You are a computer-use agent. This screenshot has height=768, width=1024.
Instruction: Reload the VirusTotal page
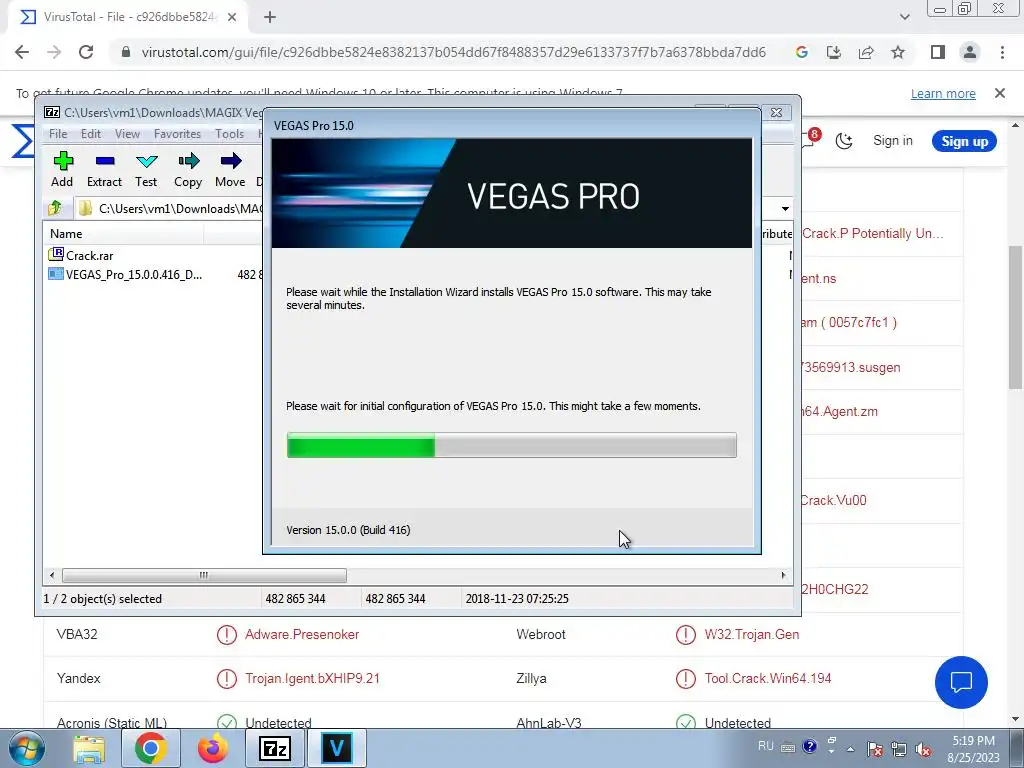(x=86, y=52)
